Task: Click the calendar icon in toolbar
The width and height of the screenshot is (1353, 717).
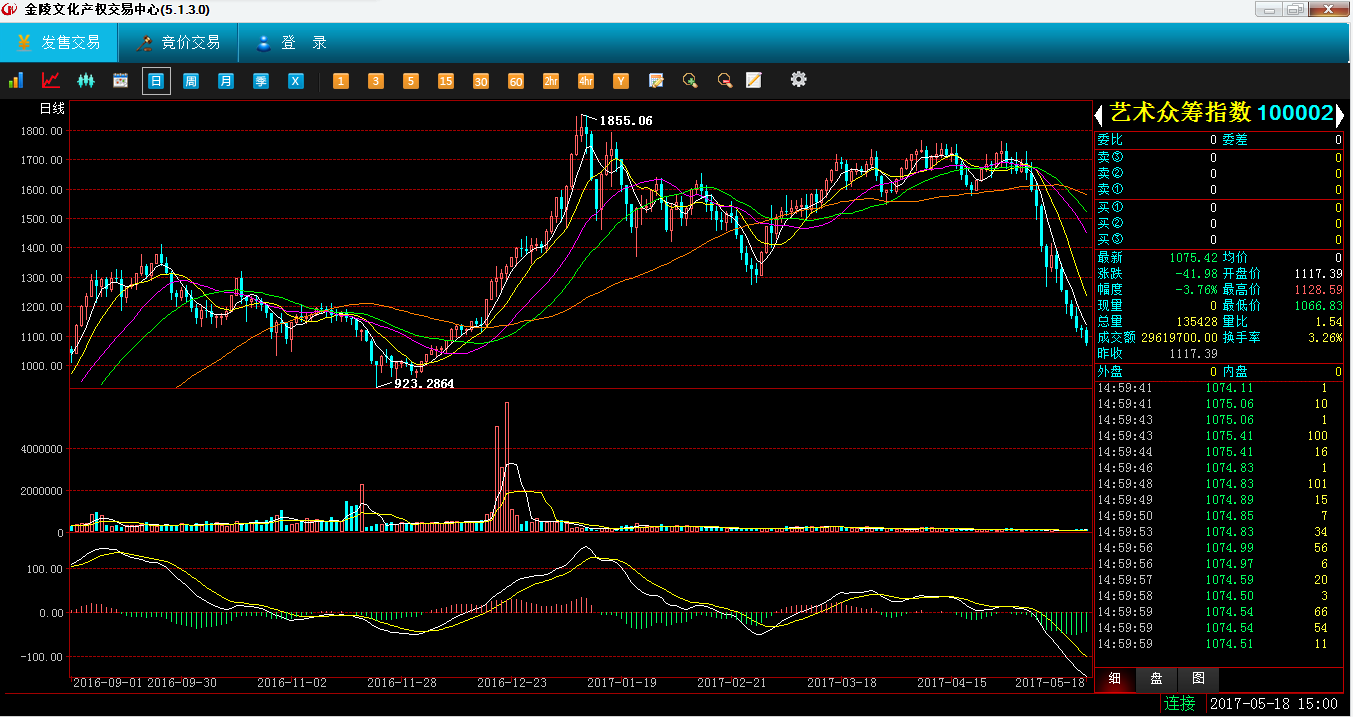Action: (x=120, y=80)
